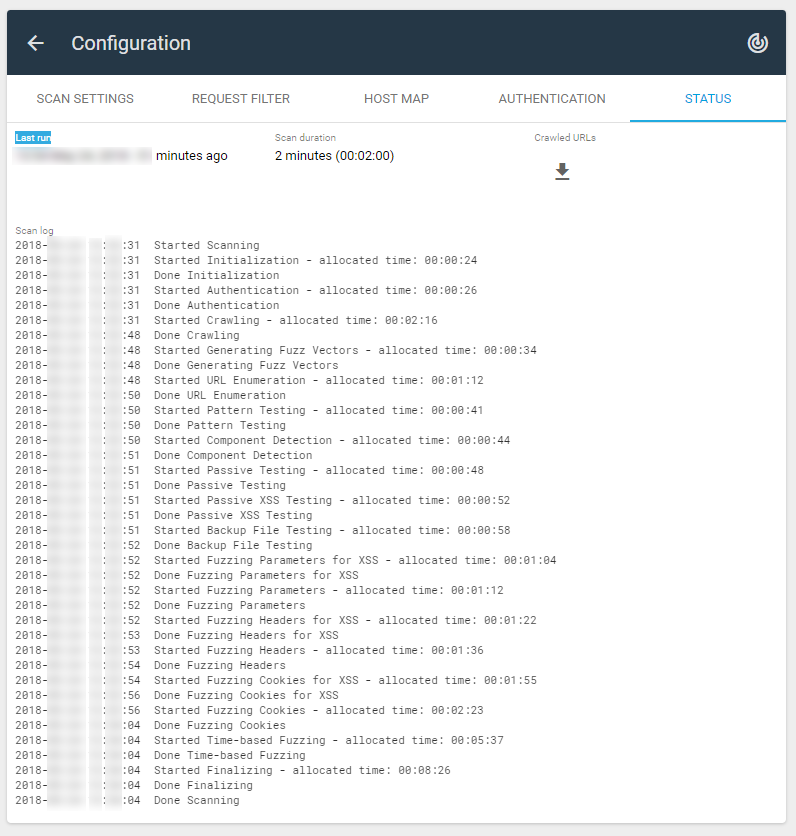Click 'Started Fuzzing Parameters' 00:01:12 entry
Image resolution: width=796 pixels, height=836 pixels.
point(328,590)
